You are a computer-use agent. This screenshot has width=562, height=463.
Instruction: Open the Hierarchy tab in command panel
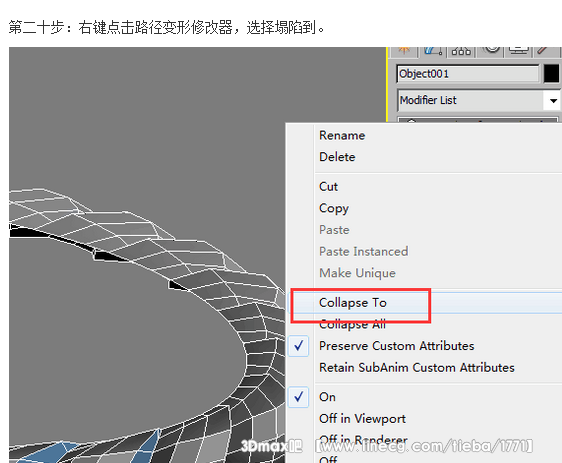[x=461, y=51]
